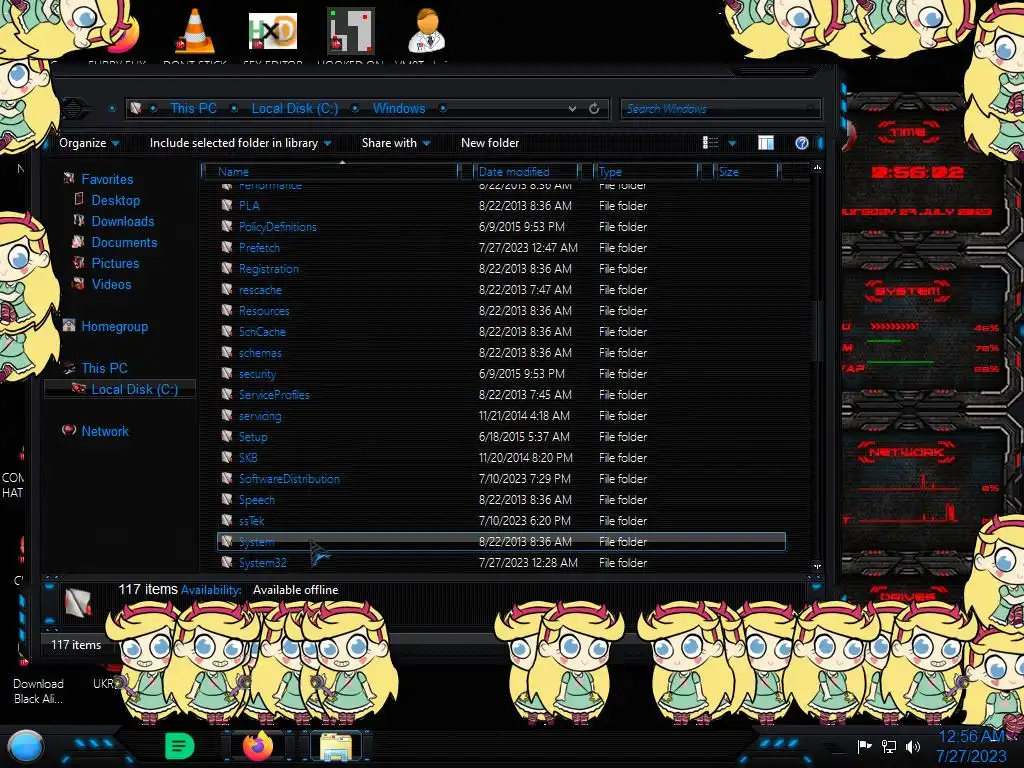Select the System32 folder
1024x768 pixels.
pyautogui.click(x=263, y=562)
